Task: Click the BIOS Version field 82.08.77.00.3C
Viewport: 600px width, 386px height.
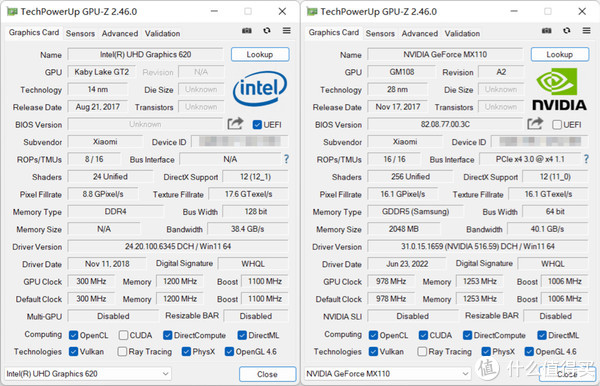Action: 445,124
